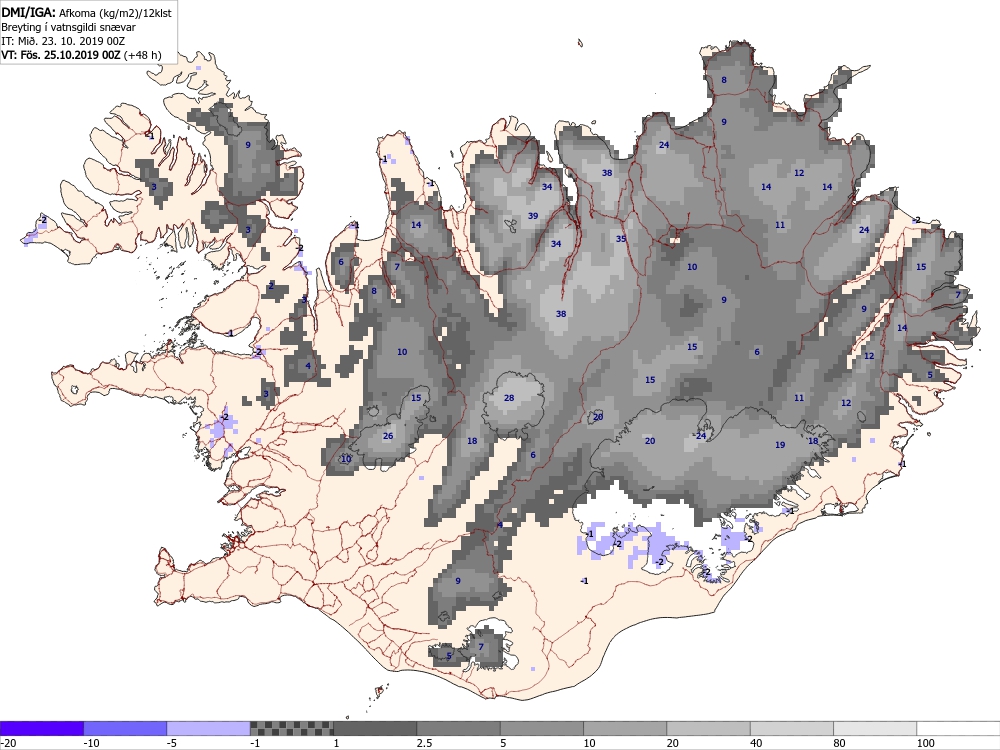Select the darkest gray 1 to 2.5 legend swatch
The image size is (1000, 750).
pos(375,728)
